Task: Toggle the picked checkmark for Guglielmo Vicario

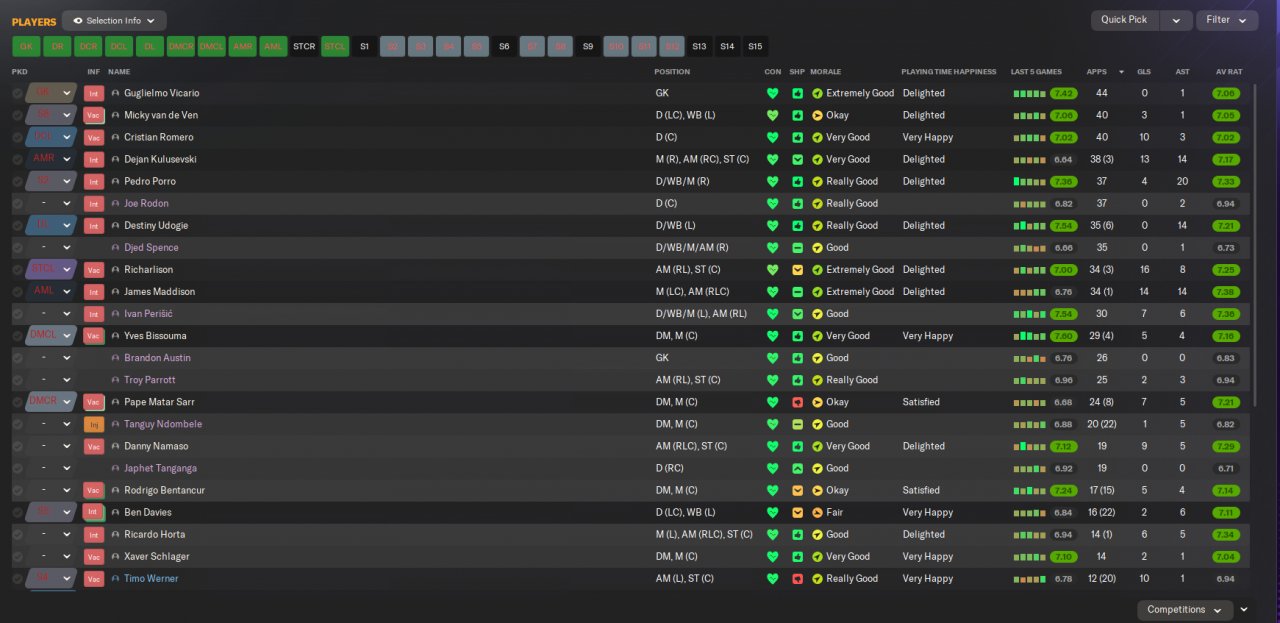Action: pos(17,93)
